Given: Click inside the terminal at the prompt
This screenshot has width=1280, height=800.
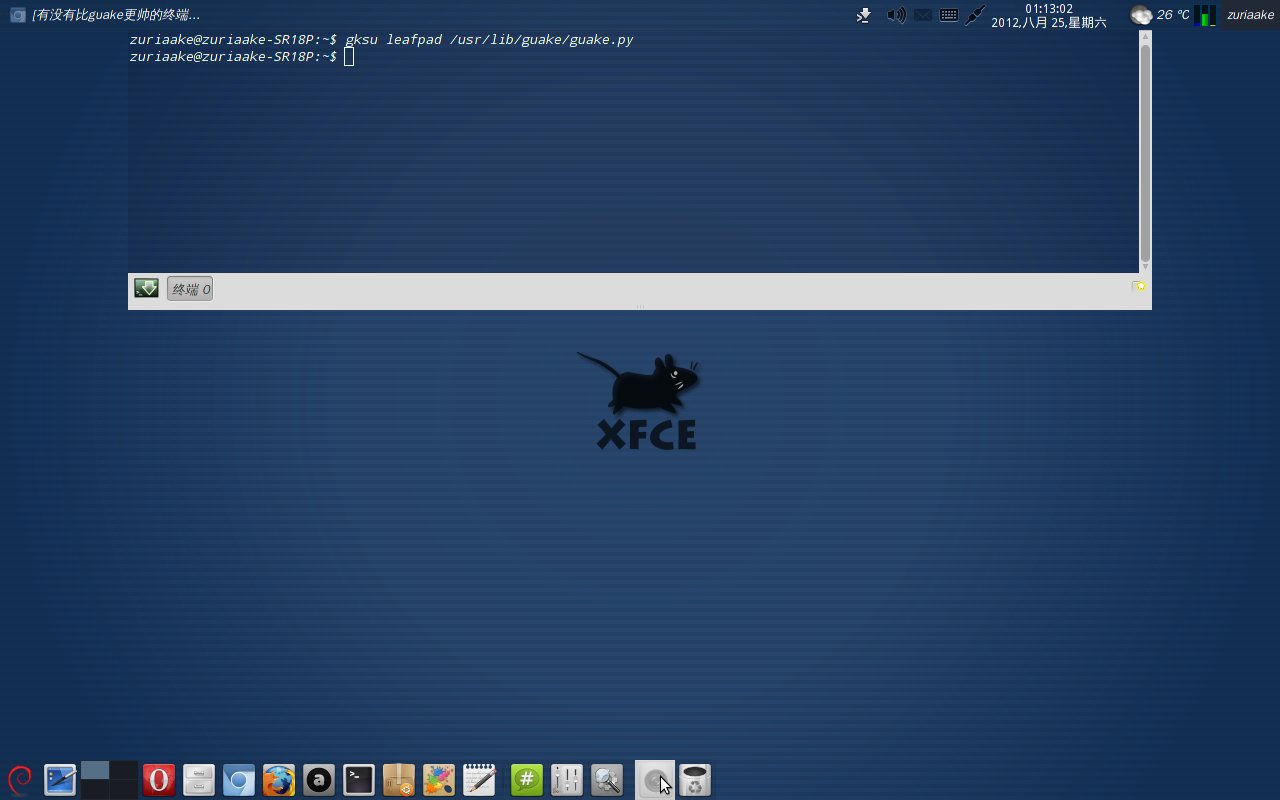Looking at the screenshot, I should tap(348, 57).
